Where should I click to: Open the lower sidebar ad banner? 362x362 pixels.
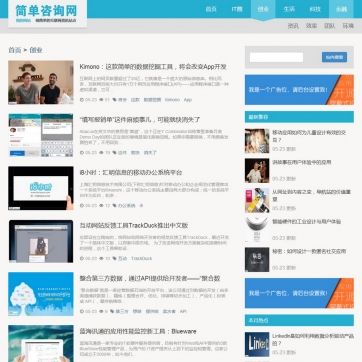tap(299, 293)
